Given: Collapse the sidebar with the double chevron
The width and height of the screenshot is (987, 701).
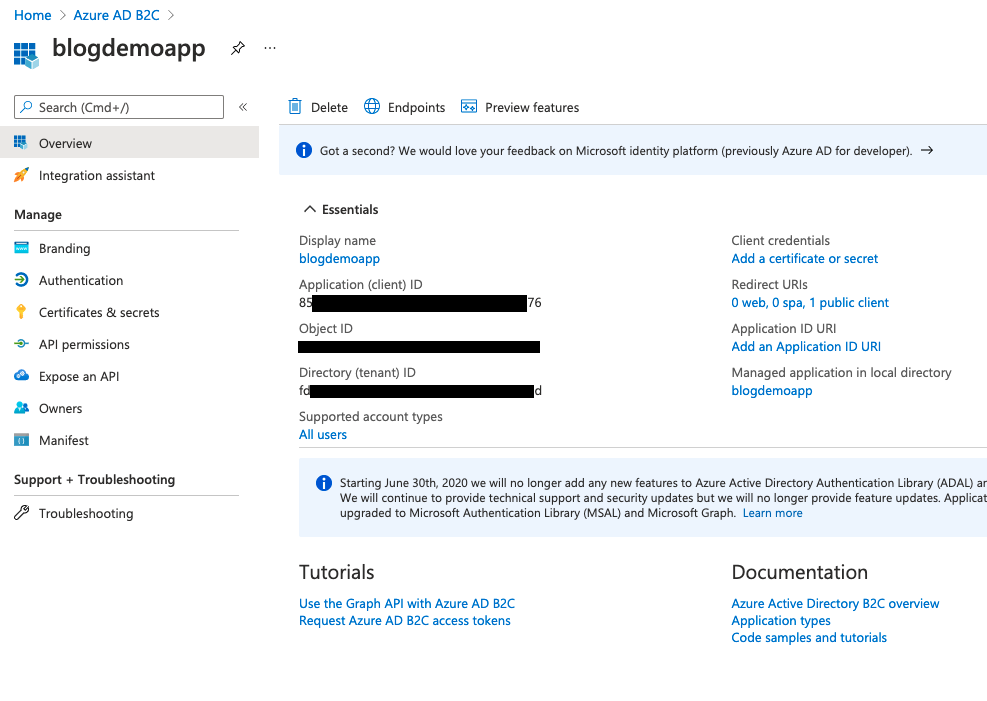Looking at the screenshot, I should coord(243,107).
